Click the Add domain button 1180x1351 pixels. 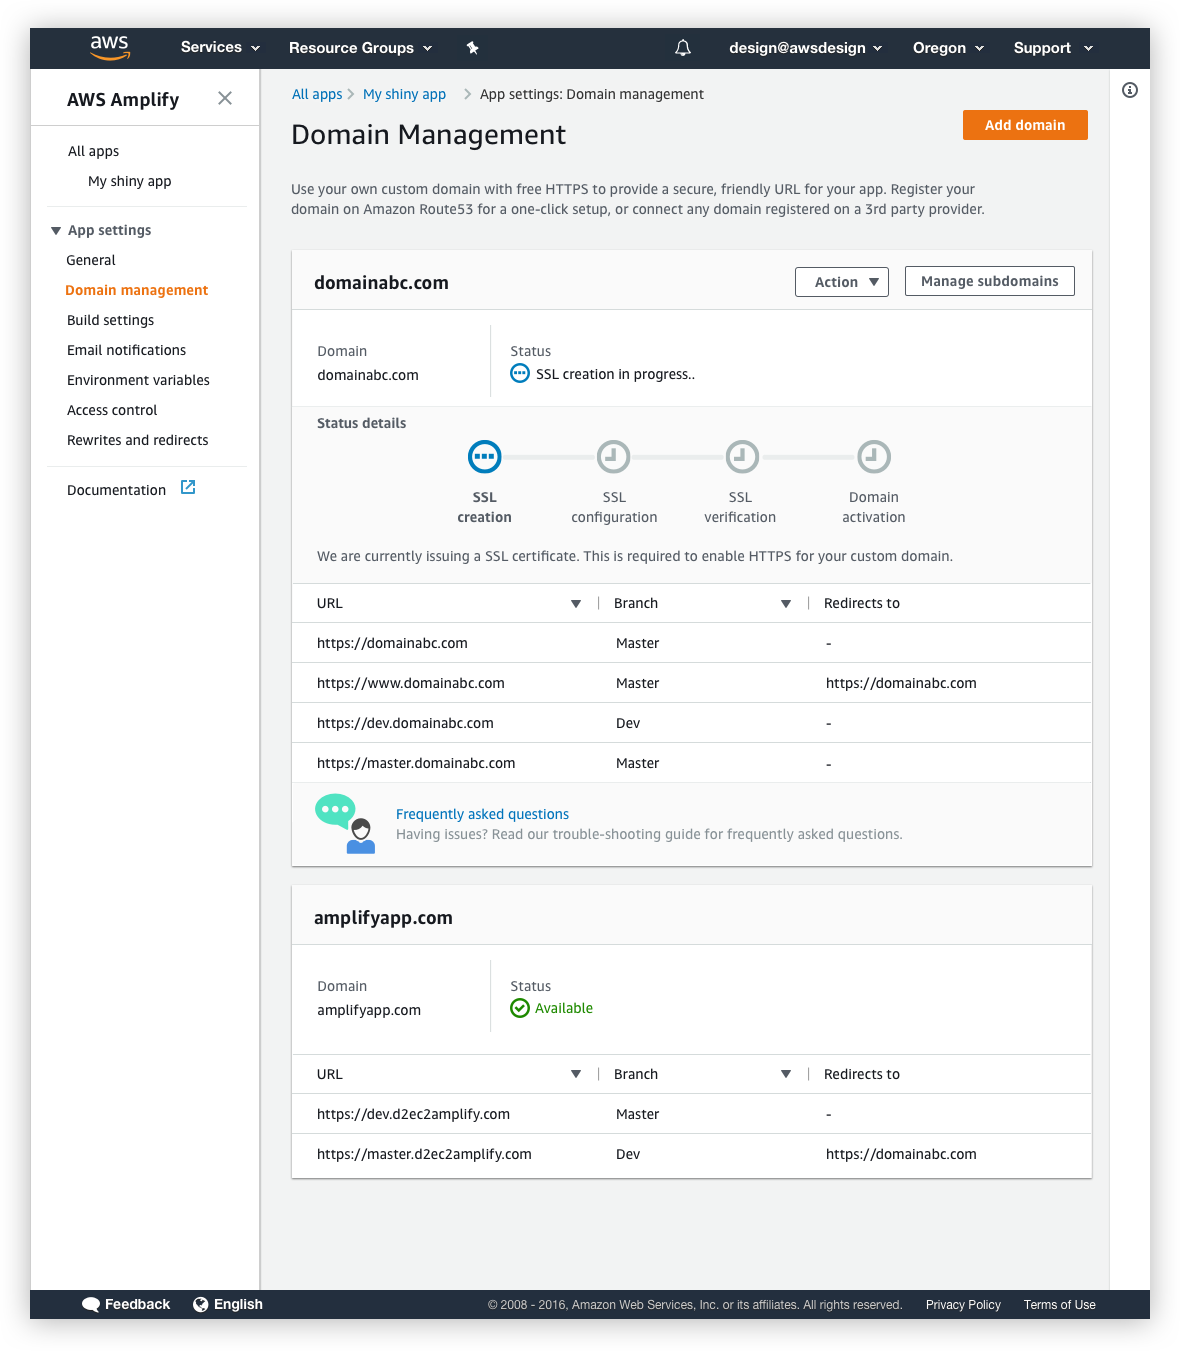point(1025,125)
